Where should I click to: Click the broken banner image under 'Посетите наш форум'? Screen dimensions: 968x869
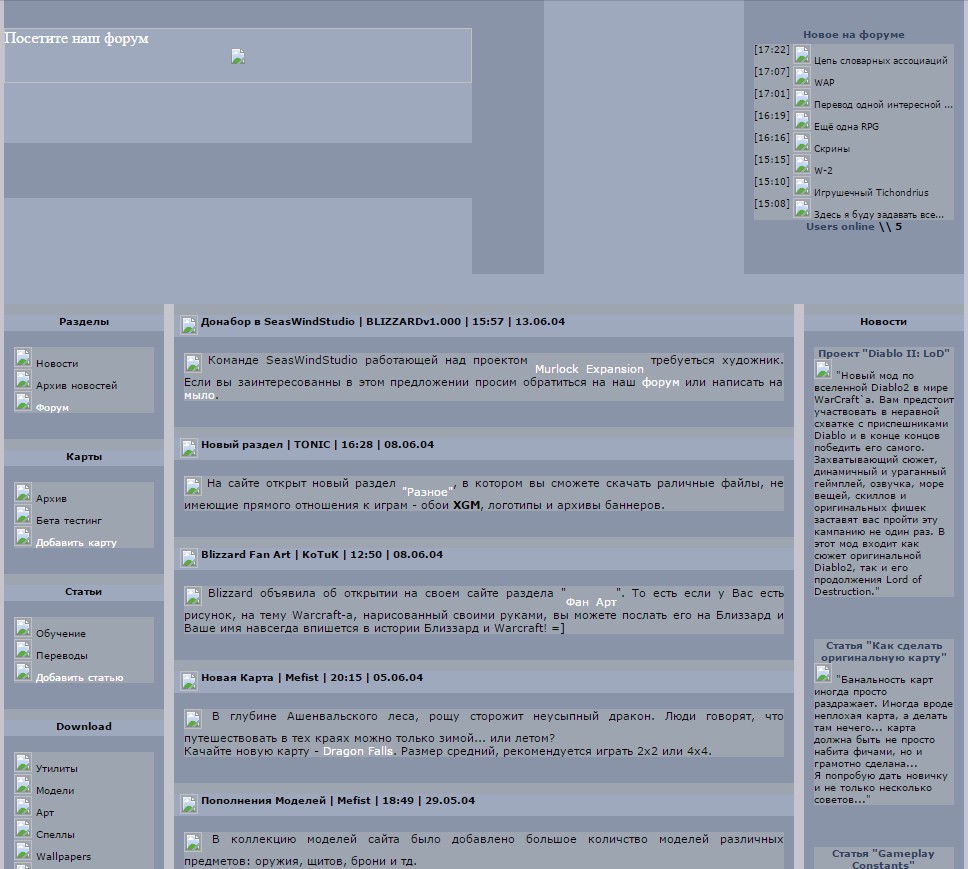[238, 57]
